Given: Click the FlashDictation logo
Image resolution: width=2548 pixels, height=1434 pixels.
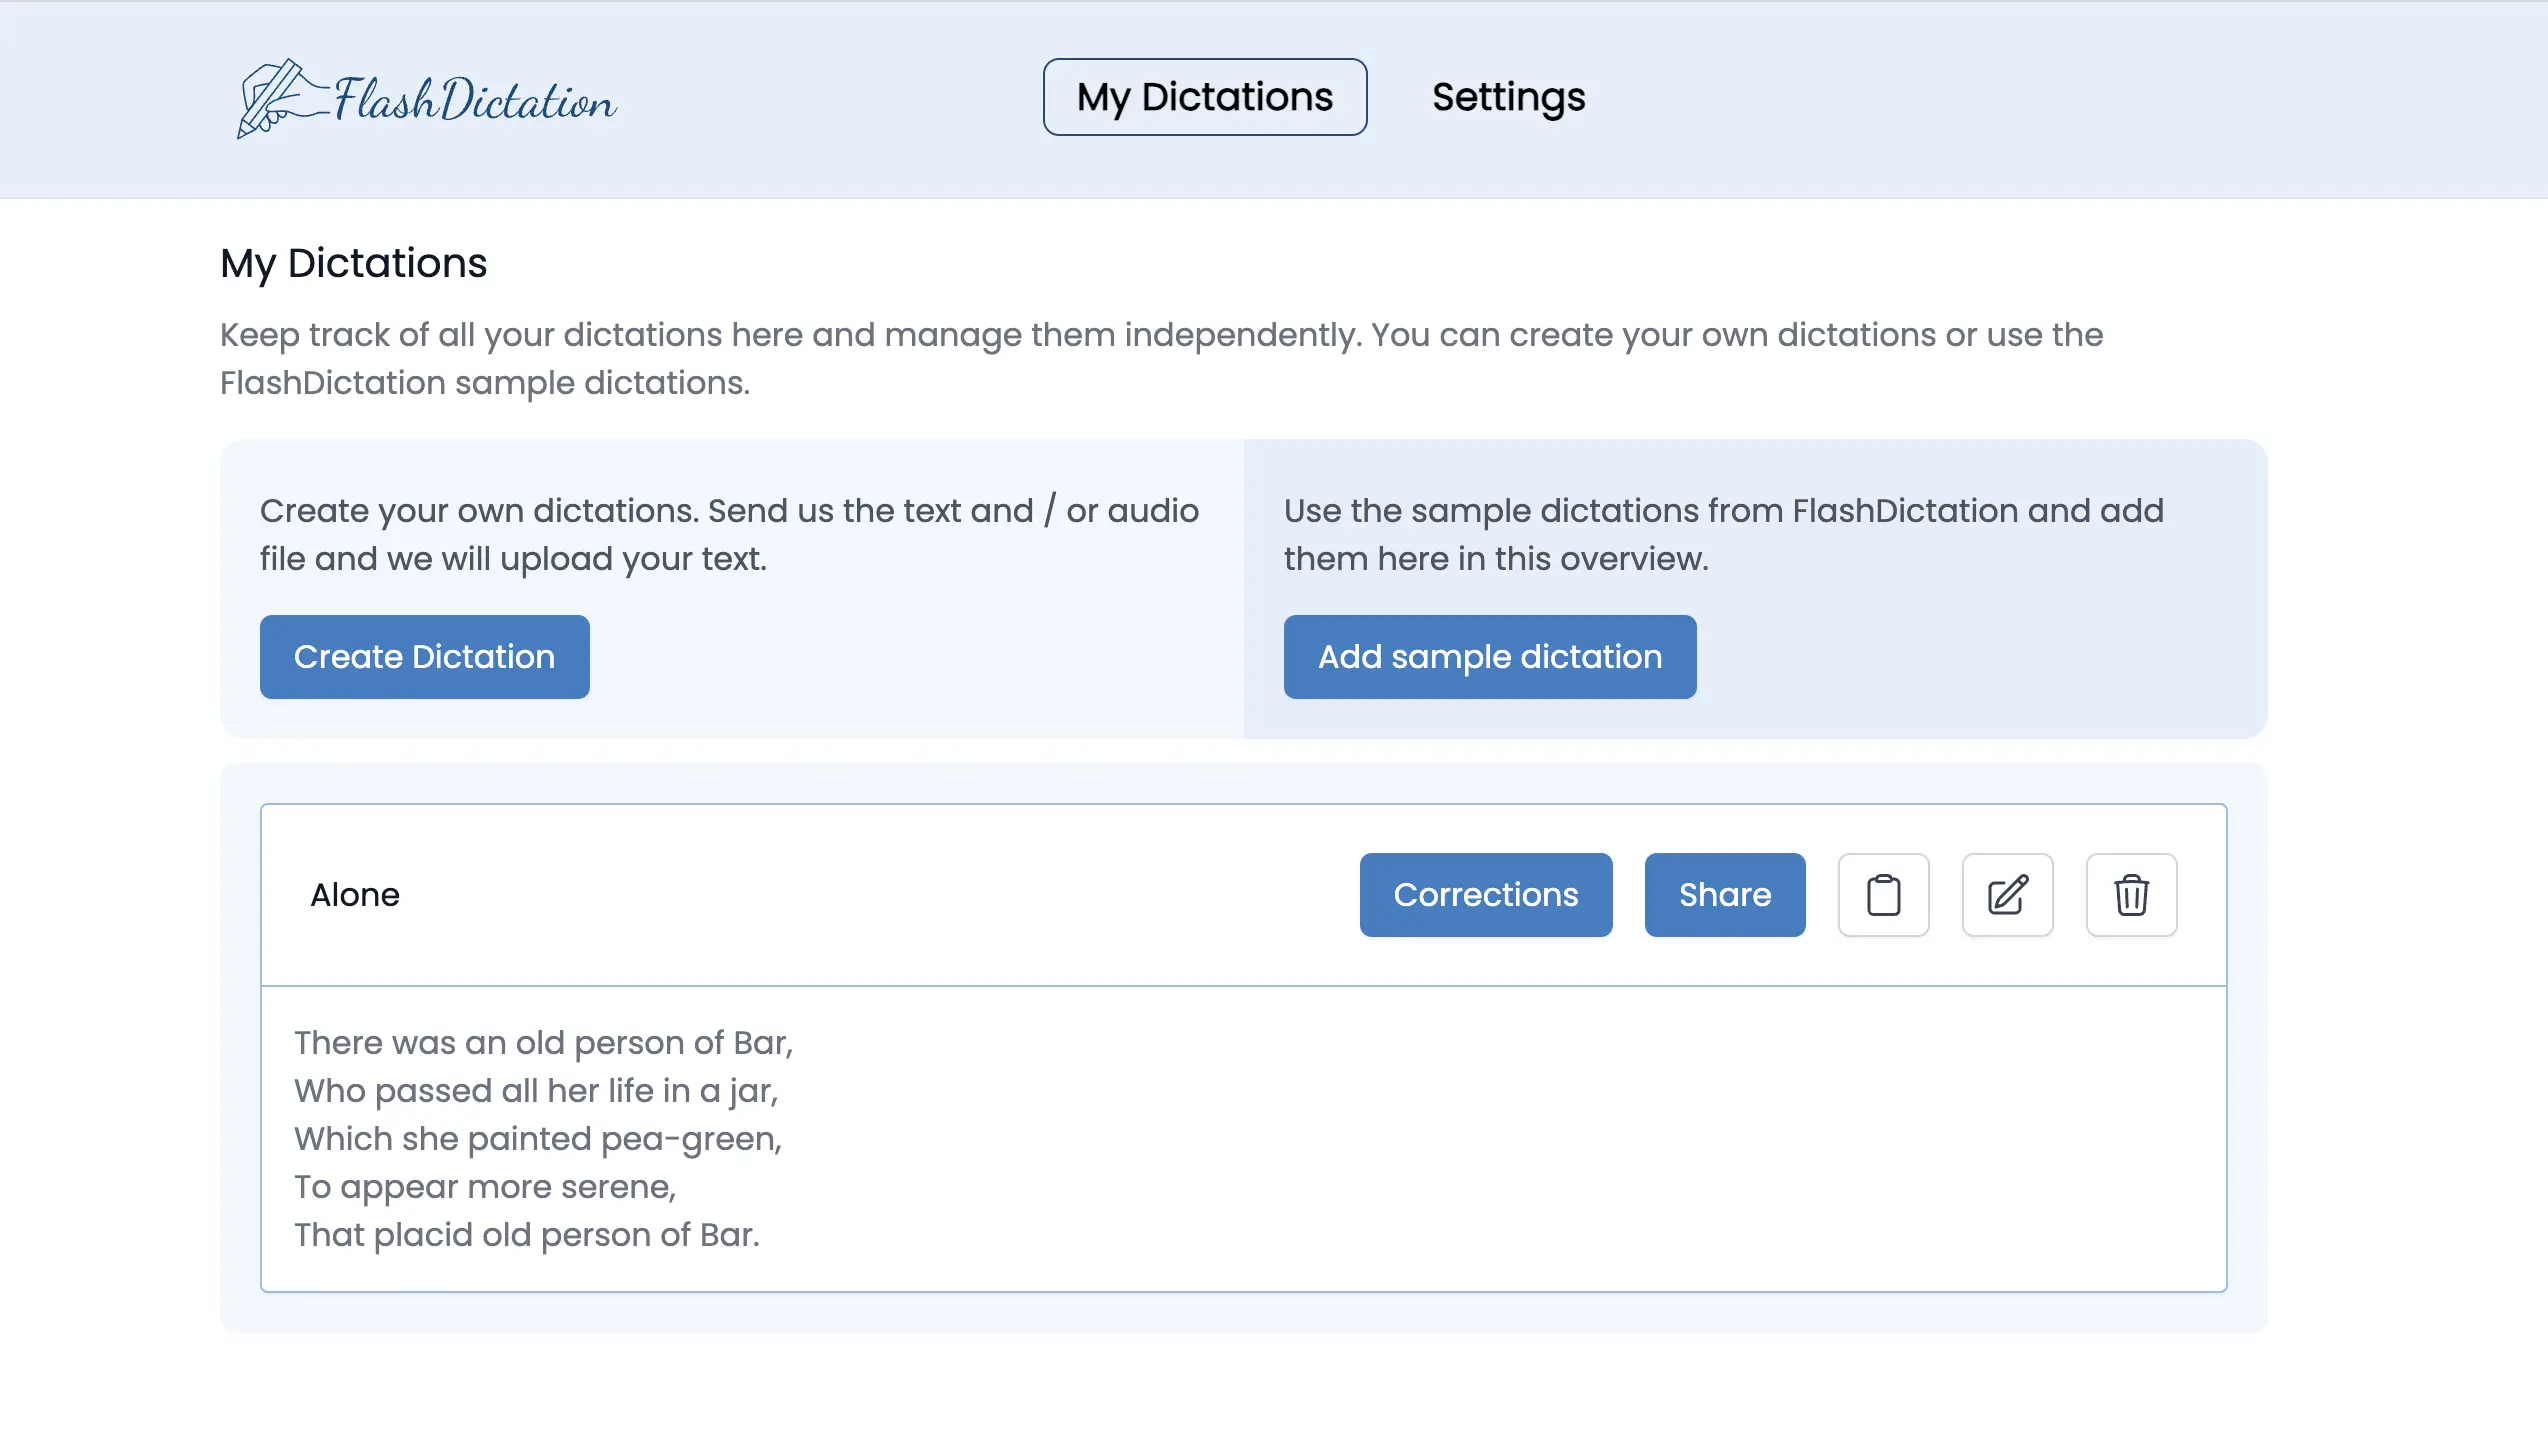Looking at the screenshot, I should coord(427,98).
